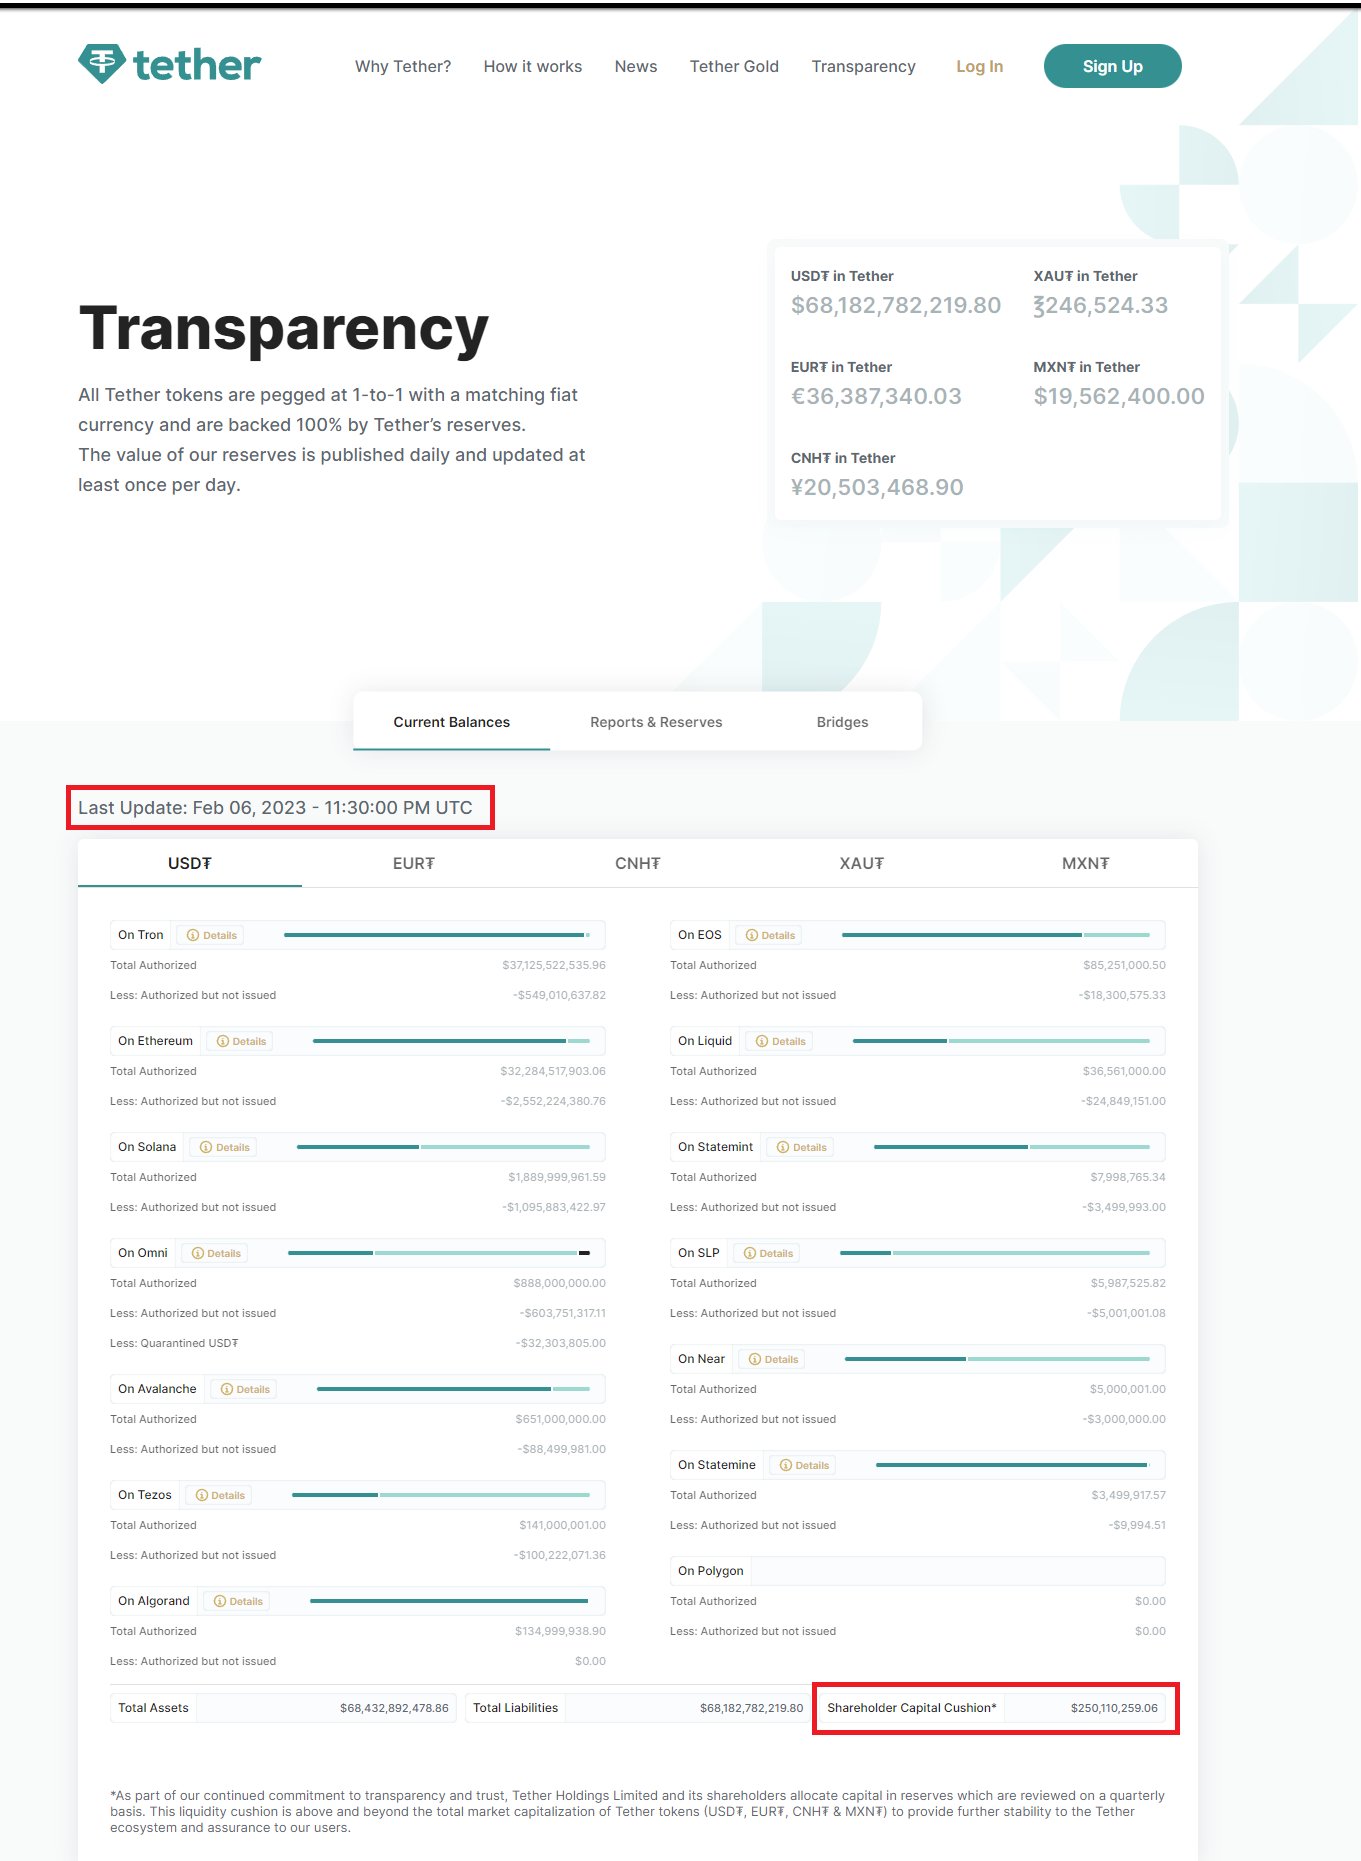Open Details info for On Ethereum
1361x1861 pixels.
coord(242,1041)
